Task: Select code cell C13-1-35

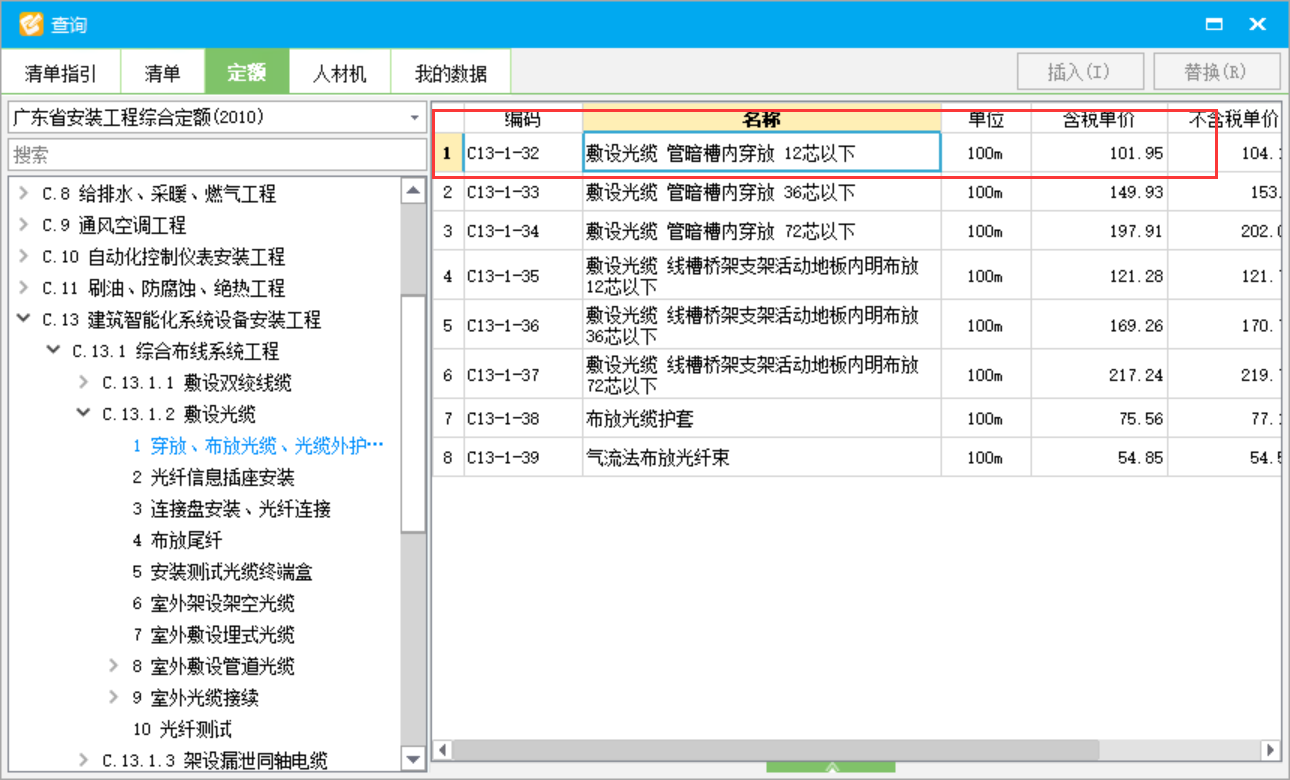Action: pyautogui.click(x=522, y=276)
